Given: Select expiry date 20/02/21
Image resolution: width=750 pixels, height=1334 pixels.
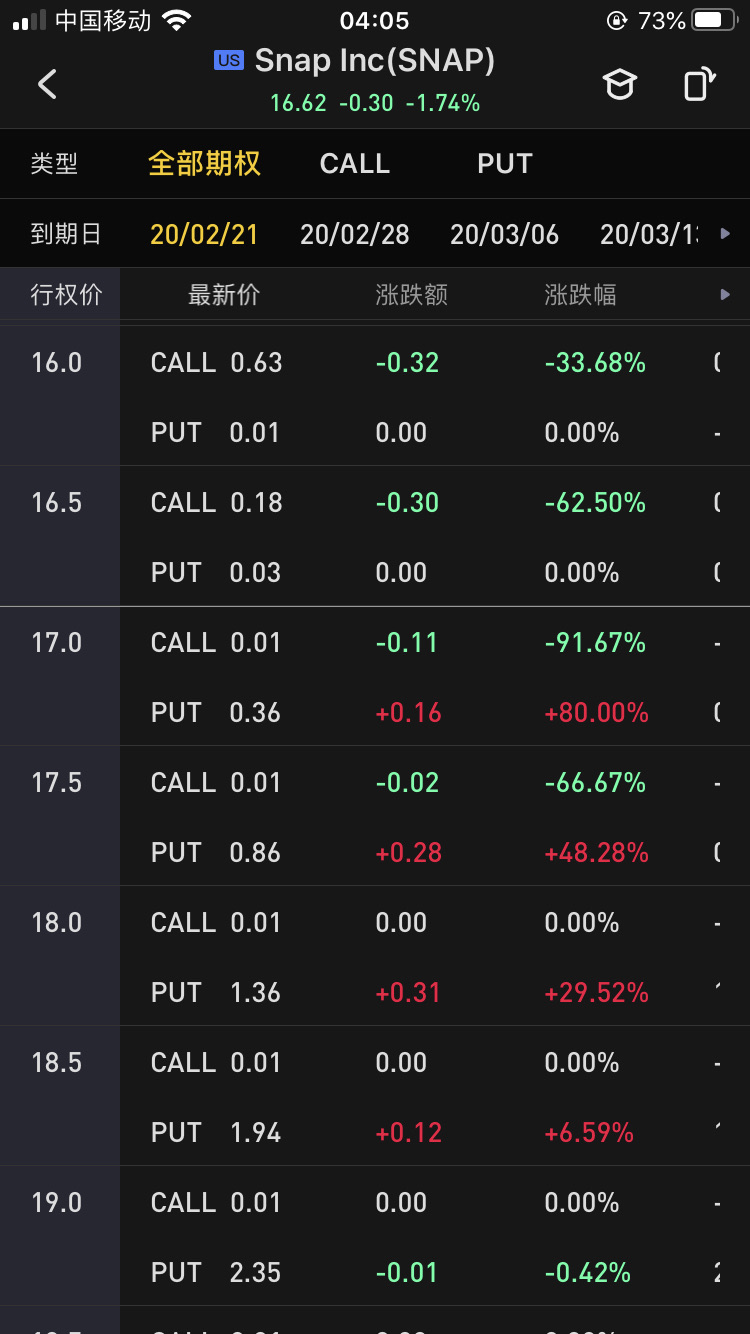Looking at the screenshot, I should point(204,234).
